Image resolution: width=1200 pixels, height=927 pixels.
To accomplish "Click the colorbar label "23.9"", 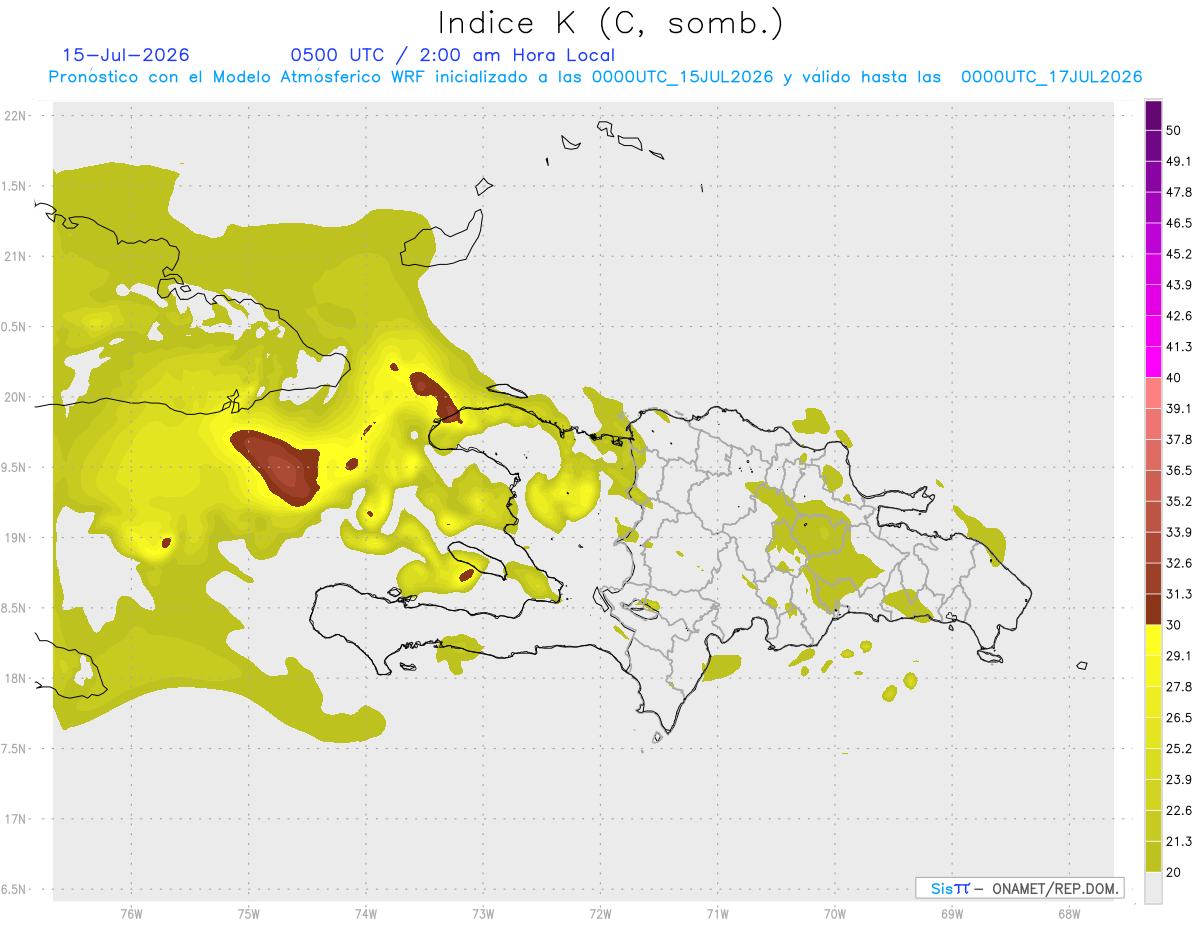I will pos(1178,779).
